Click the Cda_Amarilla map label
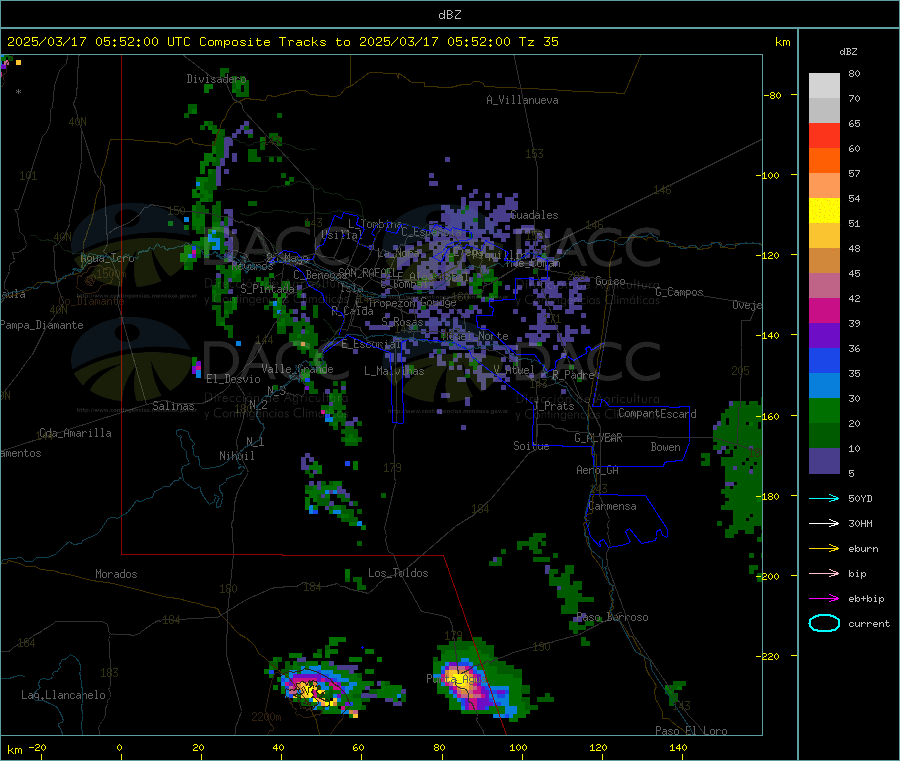The width and height of the screenshot is (900, 761). click(x=75, y=433)
